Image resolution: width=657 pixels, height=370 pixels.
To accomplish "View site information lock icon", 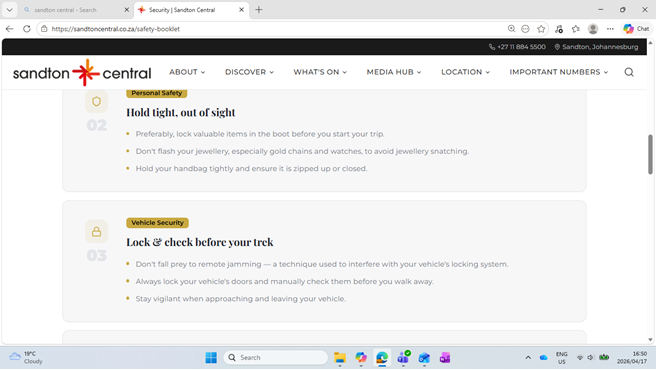I will click(x=44, y=29).
